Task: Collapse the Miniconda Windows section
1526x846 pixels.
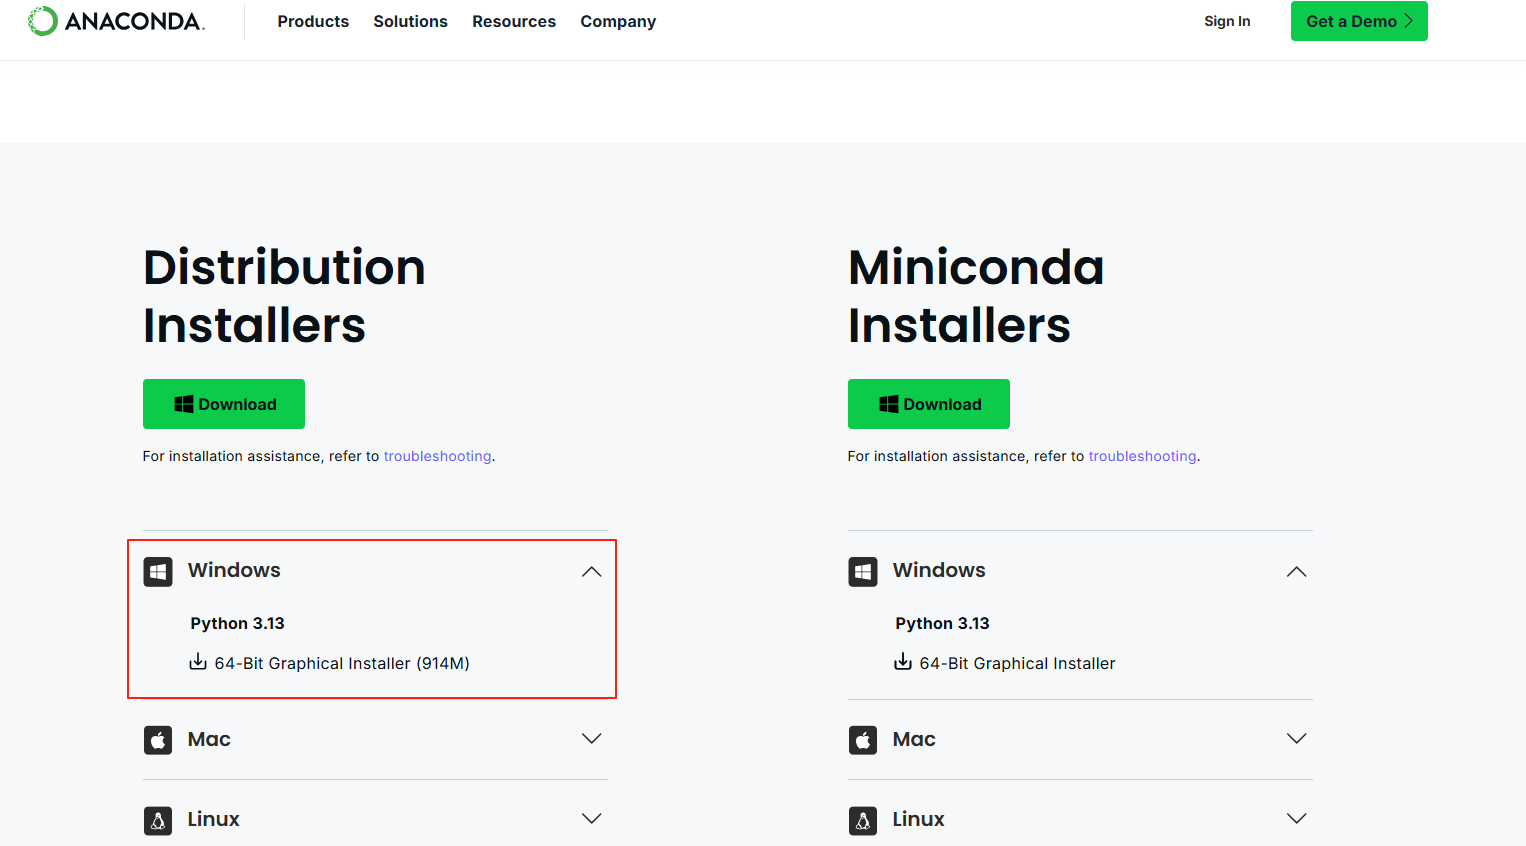Action: pyautogui.click(x=1297, y=572)
